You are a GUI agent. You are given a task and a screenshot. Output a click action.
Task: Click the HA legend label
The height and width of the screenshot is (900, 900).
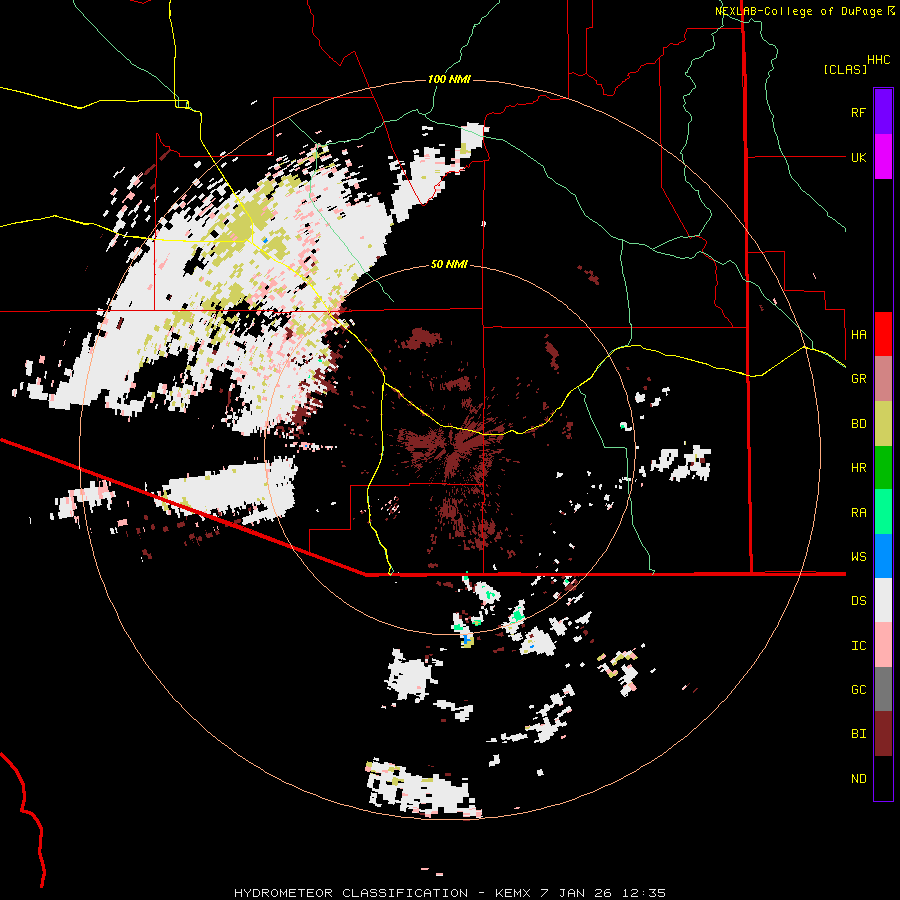pos(858,334)
